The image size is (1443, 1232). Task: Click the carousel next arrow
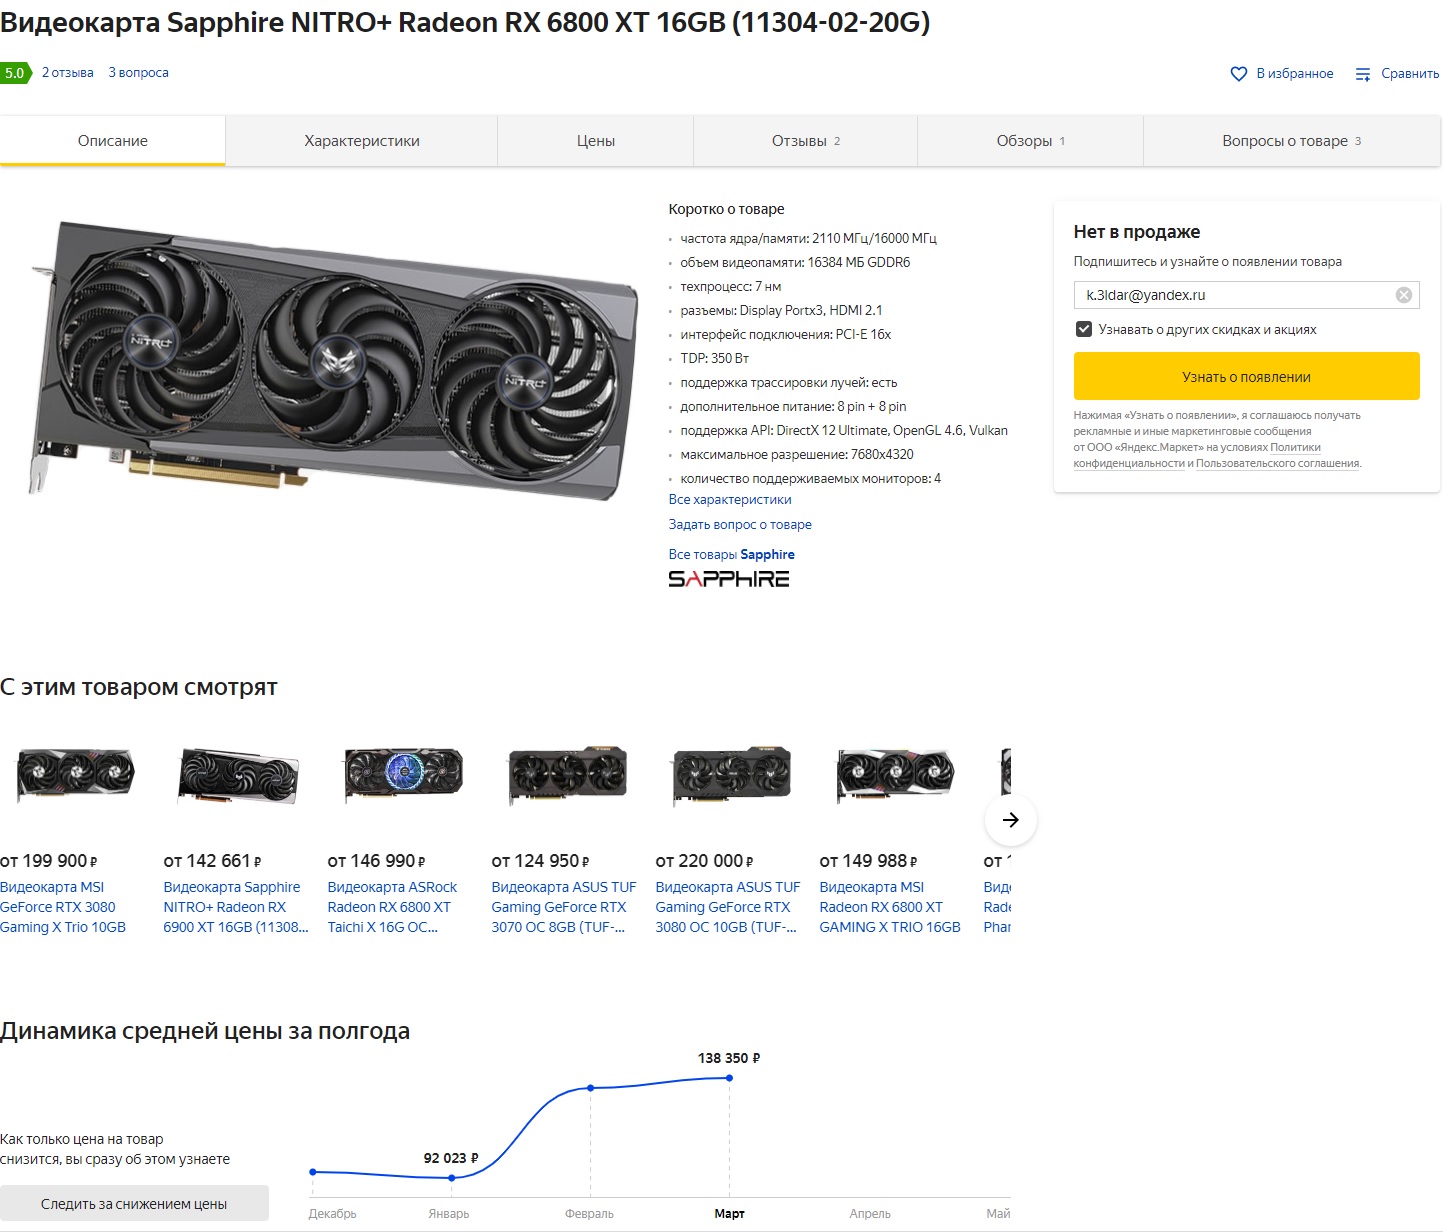click(1011, 820)
